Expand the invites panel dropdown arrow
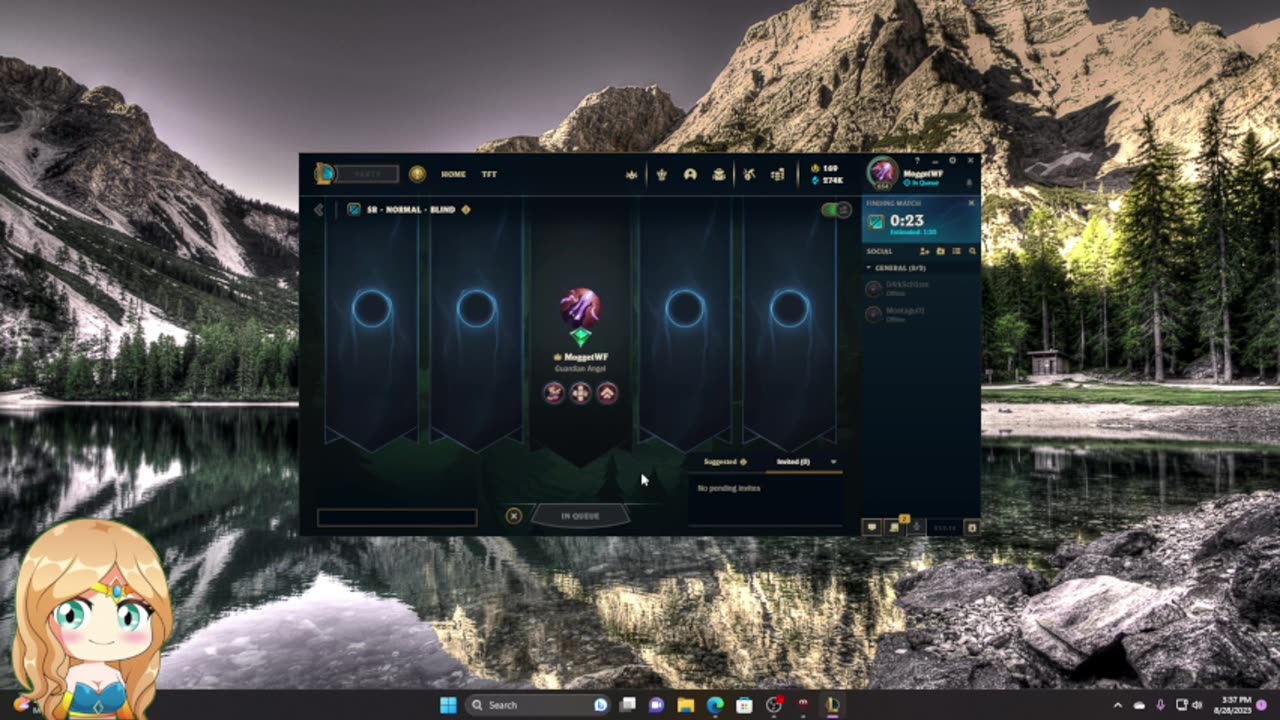The image size is (1280, 720). tap(833, 462)
